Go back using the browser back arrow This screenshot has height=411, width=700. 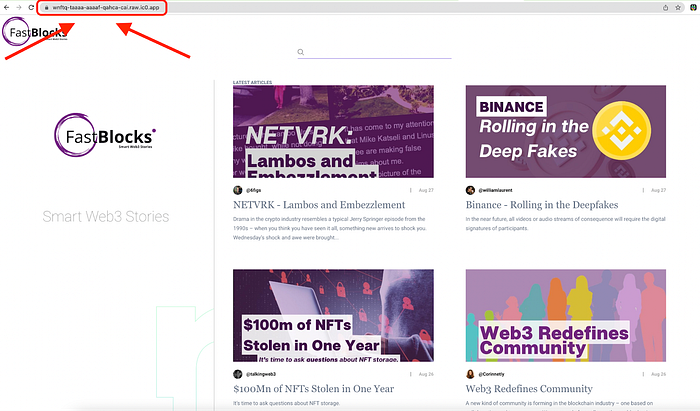click(6, 7)
